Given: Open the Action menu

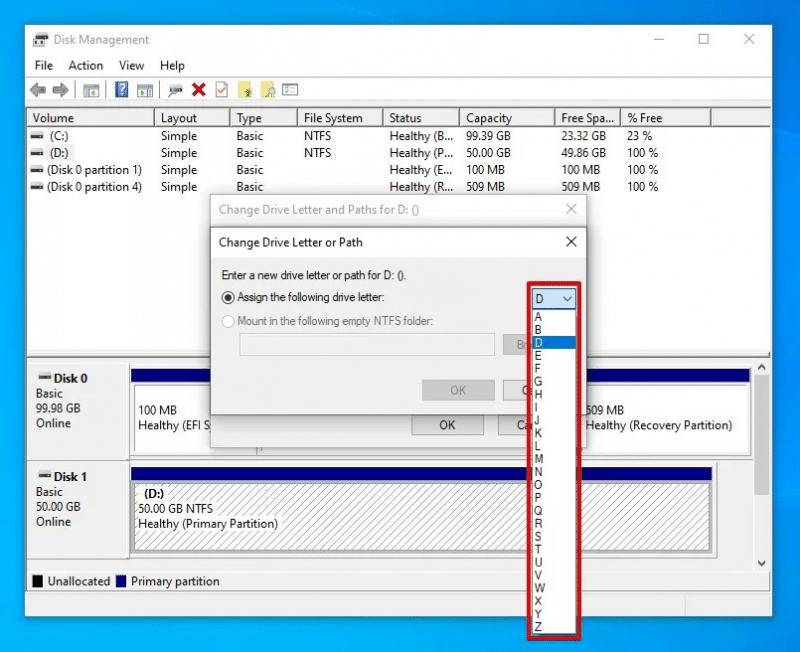Looking at the screenshot, I should coord(86,65).
